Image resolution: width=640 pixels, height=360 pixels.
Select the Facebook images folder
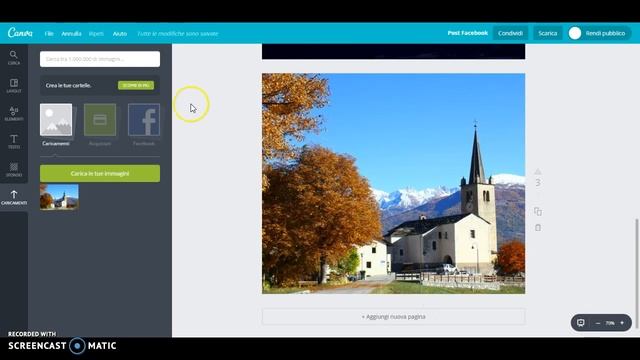(x=144, y=124)
